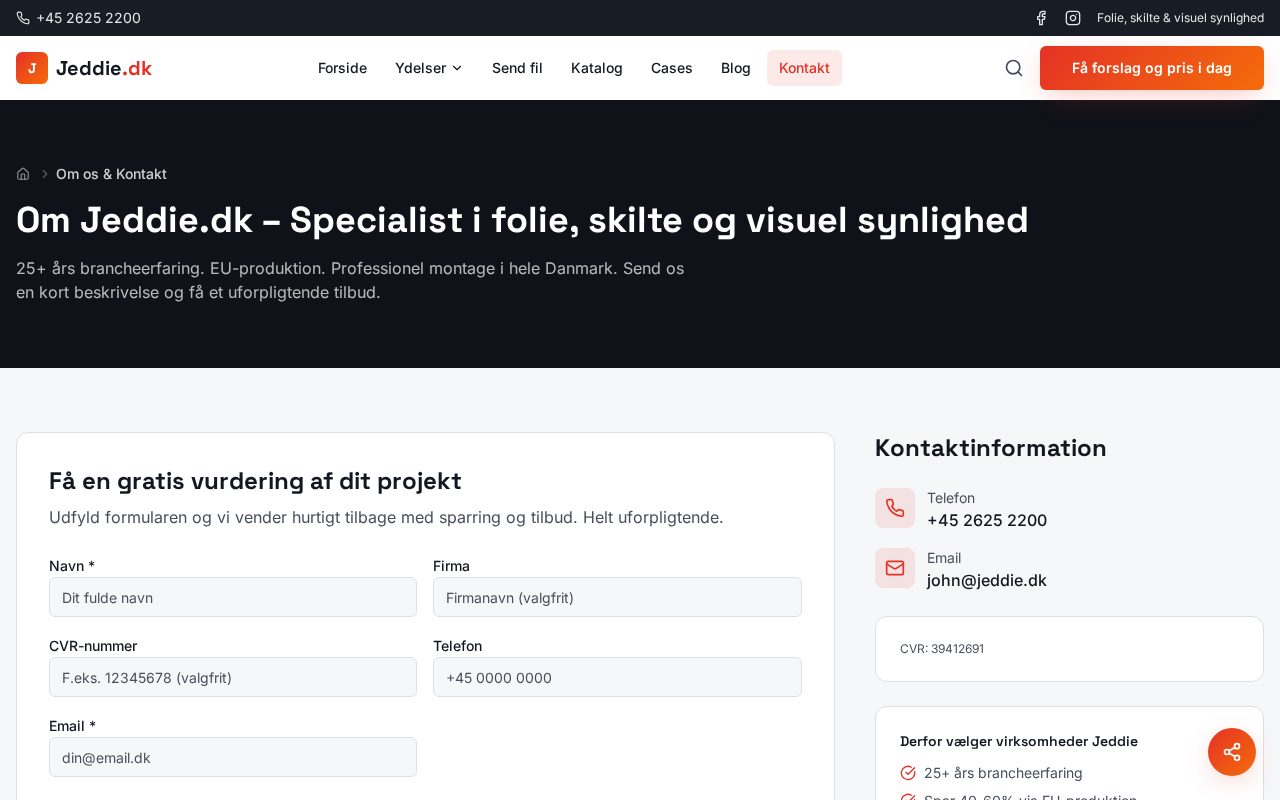Focus the Navn input field
This screenshot has height=800, width=1280.
[233, 597]
